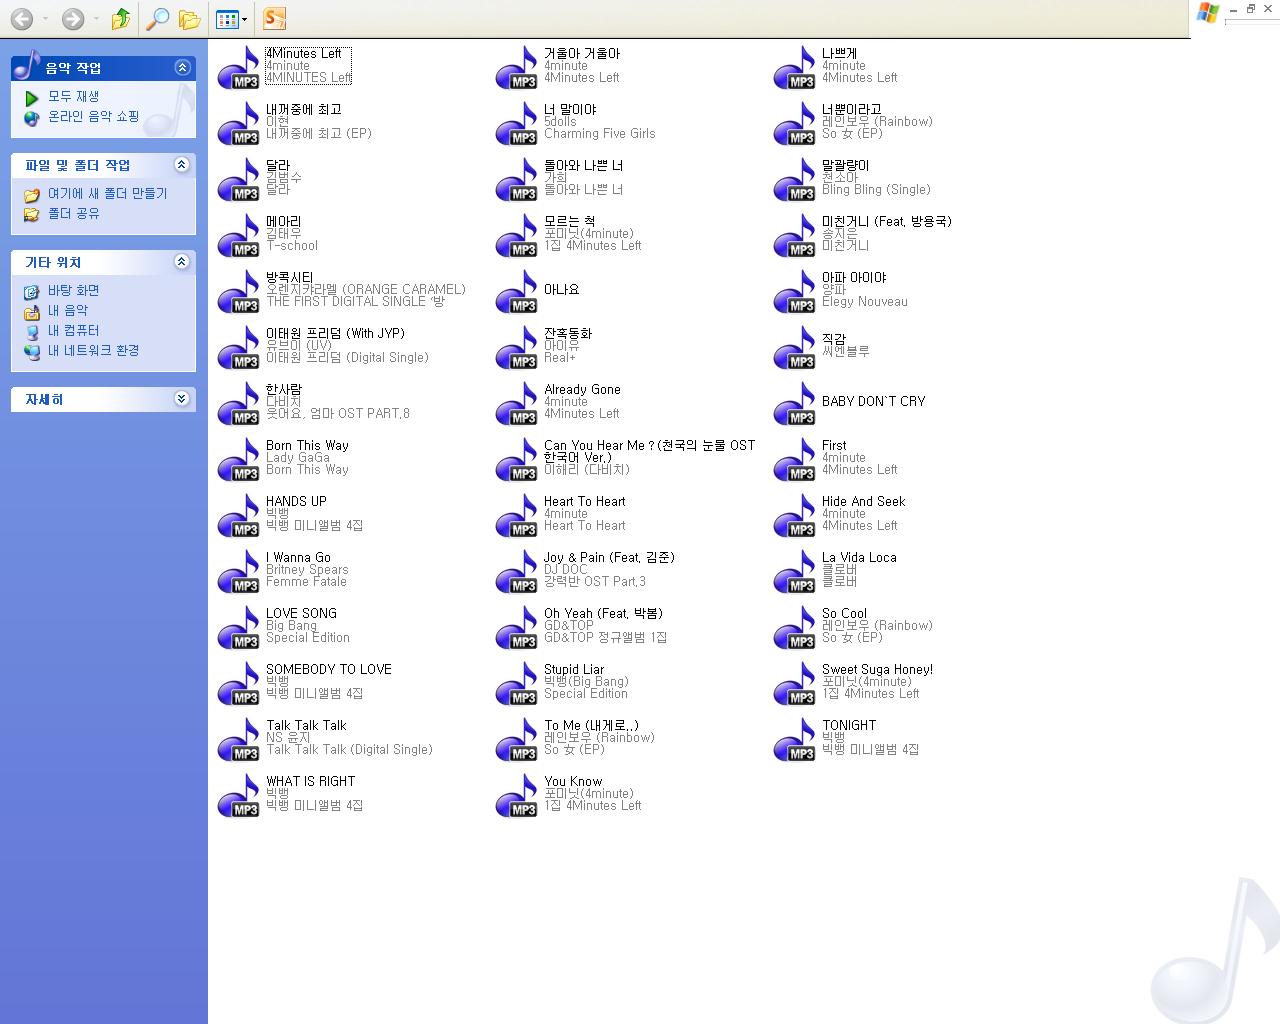Click file name "아파 아이야"

tap(854, 278)
